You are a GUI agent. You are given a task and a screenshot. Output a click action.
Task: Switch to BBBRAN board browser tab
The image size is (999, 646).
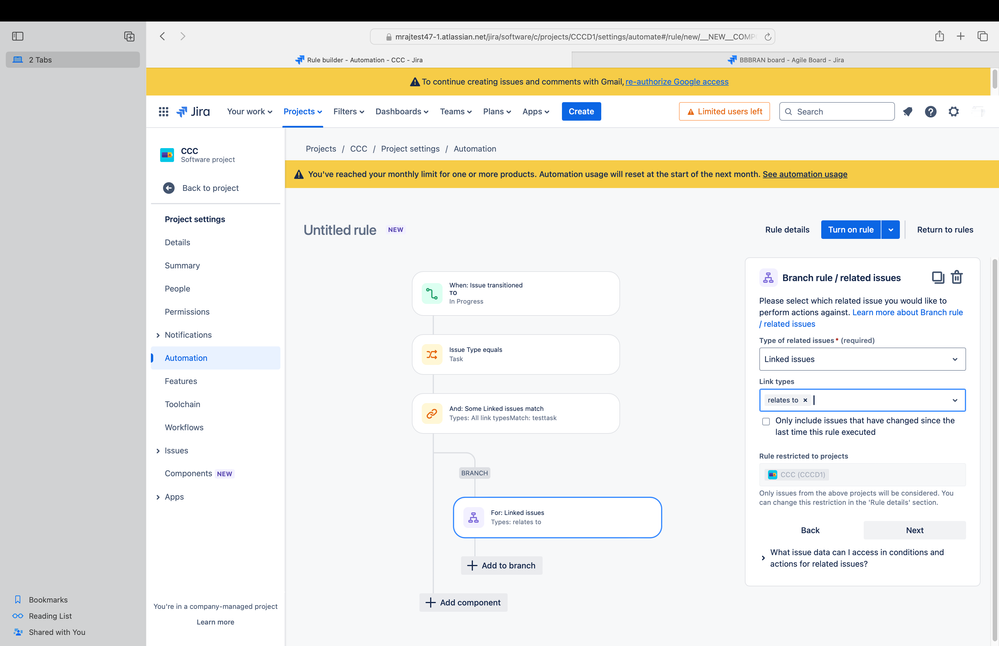click(x=785, y=60)
